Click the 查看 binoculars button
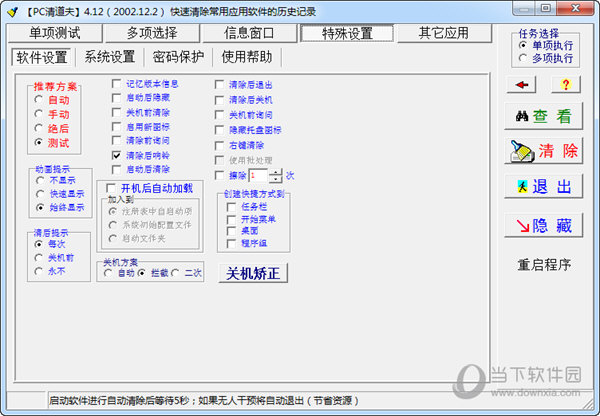This screenshot has height=416, width=600. (x=543, y=116)
